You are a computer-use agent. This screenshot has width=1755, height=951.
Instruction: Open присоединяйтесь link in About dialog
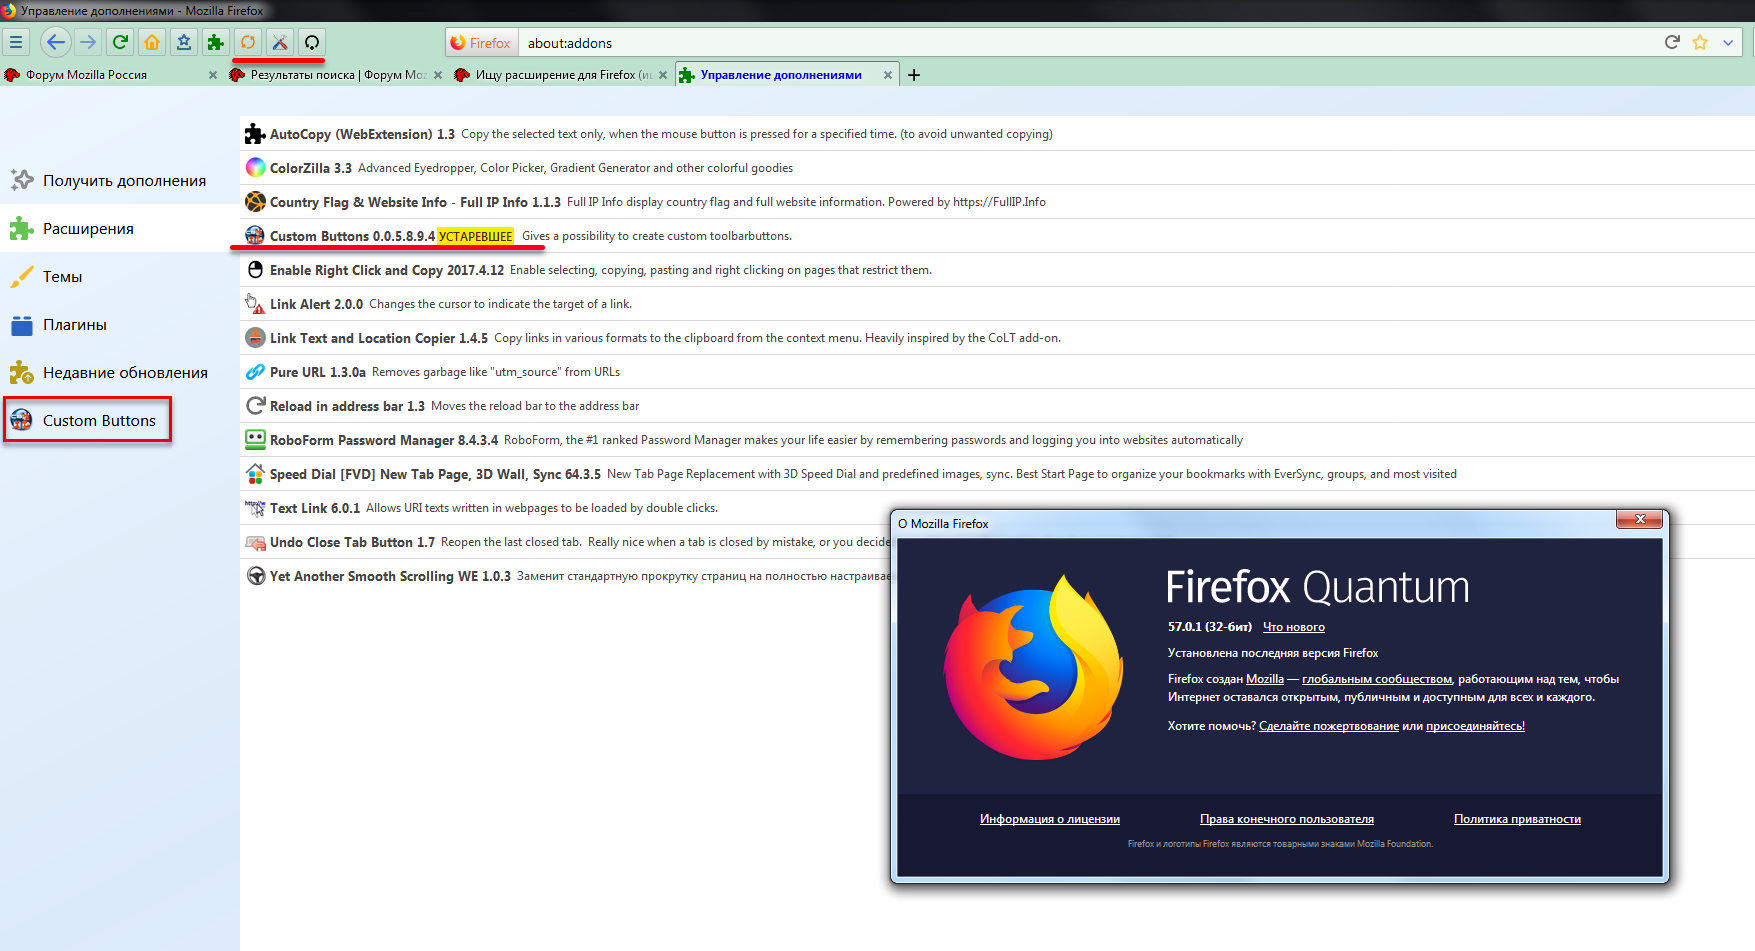click(1475, 726)
